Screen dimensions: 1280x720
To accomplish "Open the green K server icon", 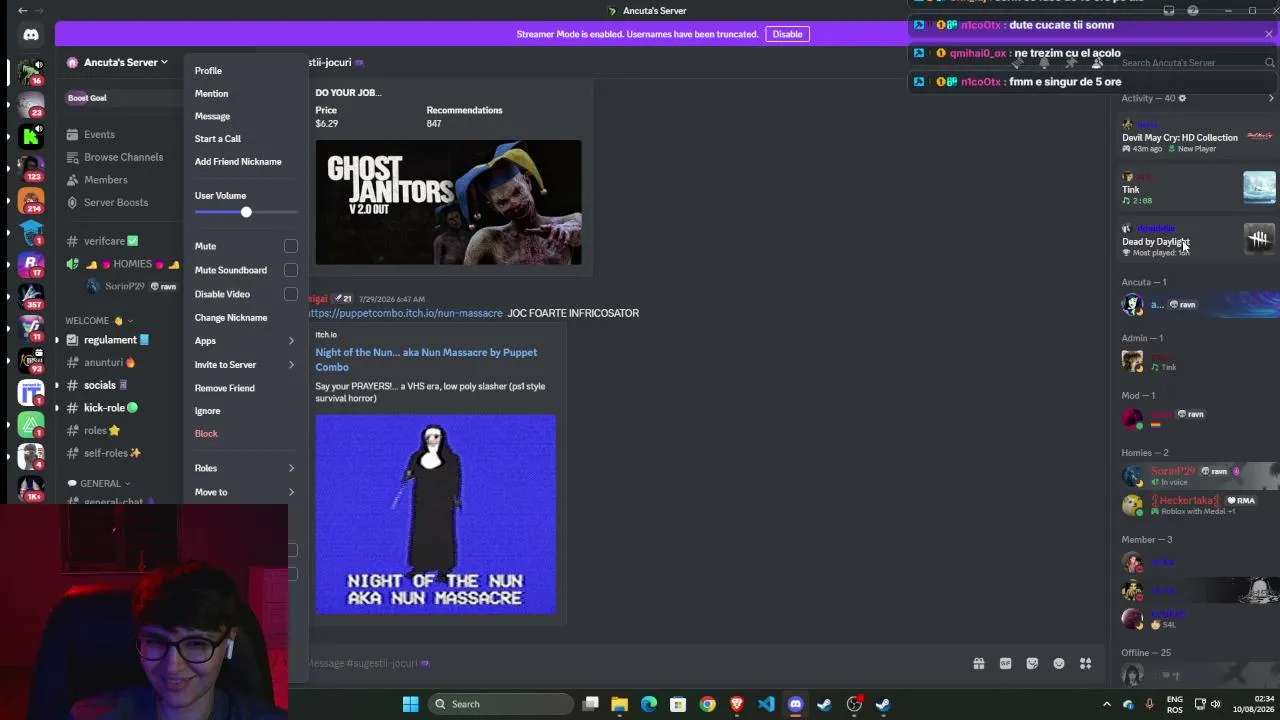I will pyautogui.click(x=31, y=136).
